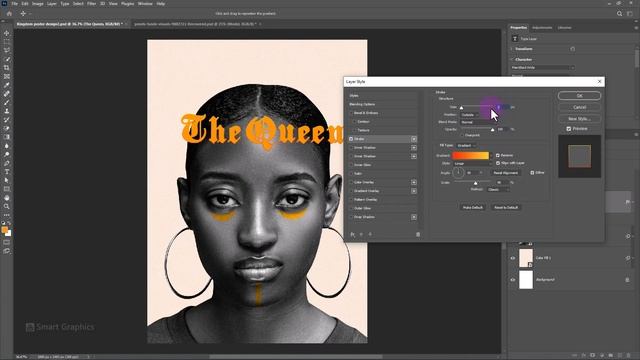
Task: Select the Brush tool
Action: click(7, 102)
